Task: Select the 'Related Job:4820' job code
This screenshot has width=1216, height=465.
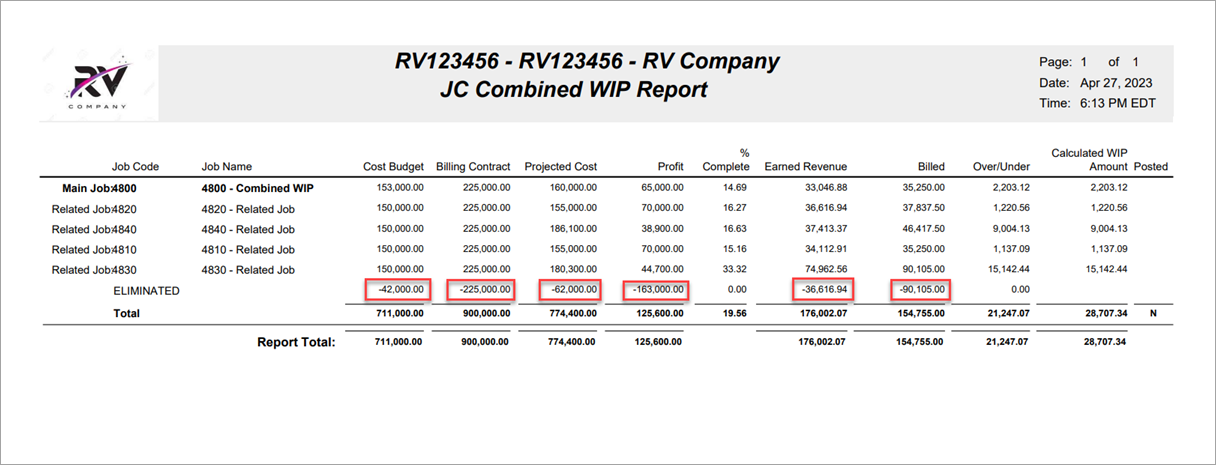Action: point(94,209)
